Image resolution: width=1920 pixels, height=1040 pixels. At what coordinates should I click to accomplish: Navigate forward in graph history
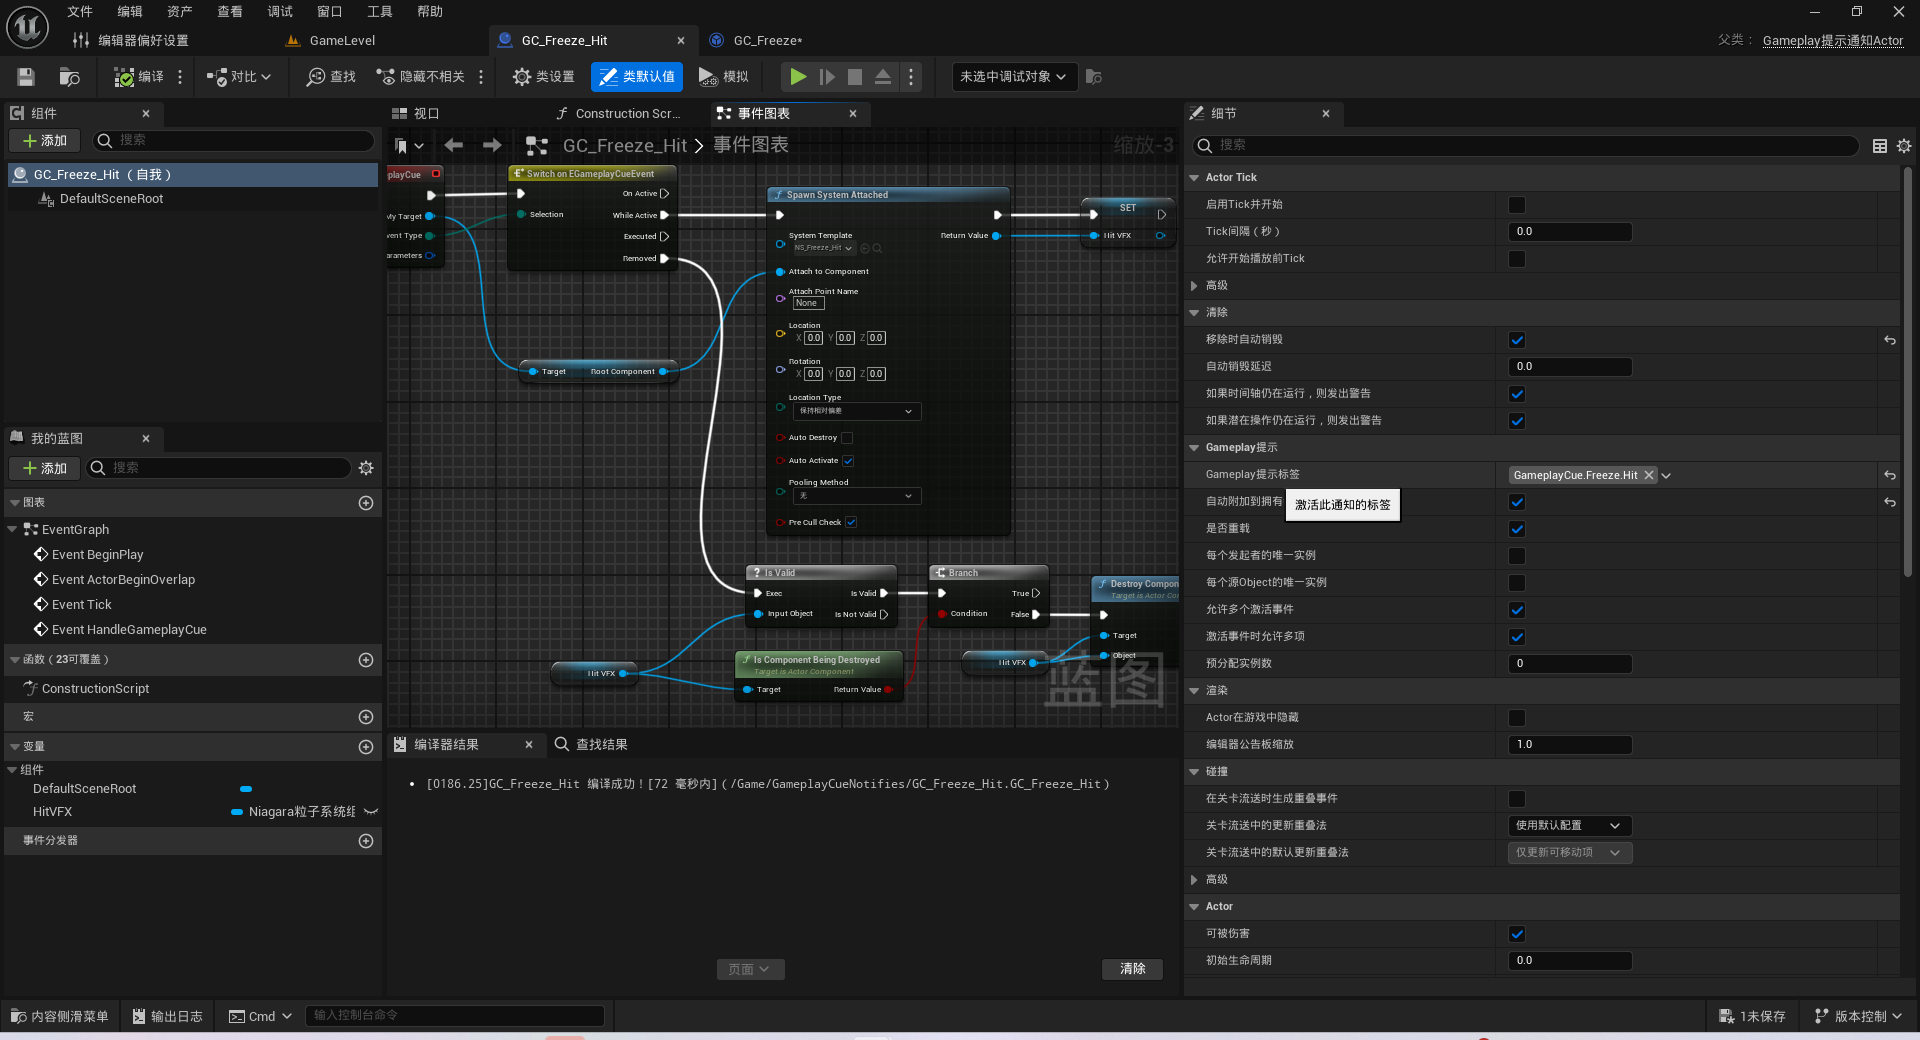[x=492, y=146]
